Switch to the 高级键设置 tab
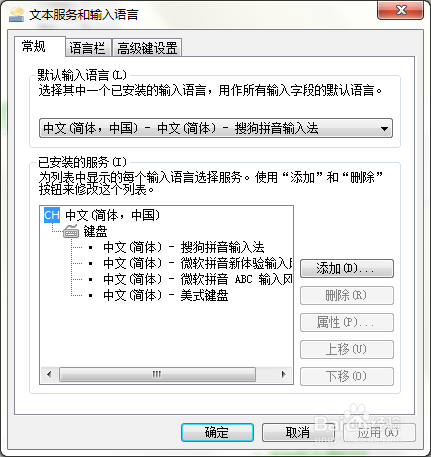The width and height of the screenshot is (431, 457). (x=147, y=48)
